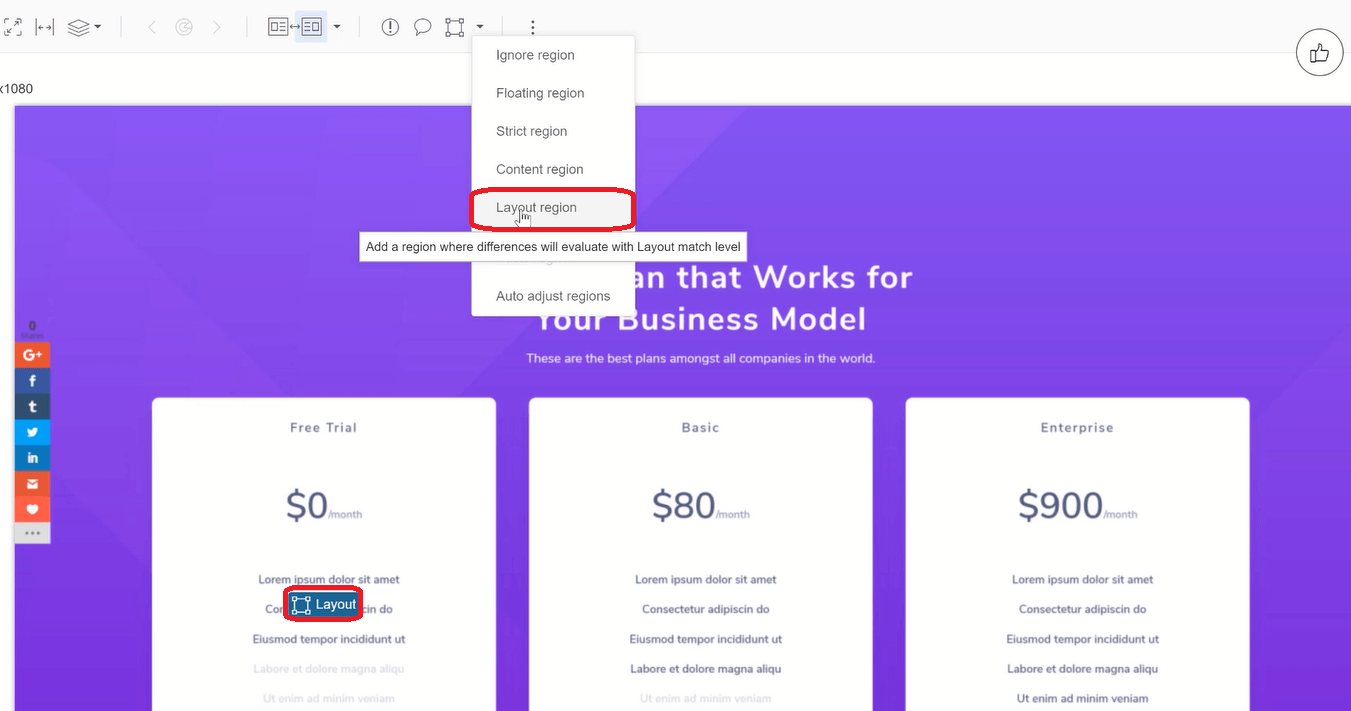
Task: Click the LinkedIn share icon
Action: [x=32, y=458]
